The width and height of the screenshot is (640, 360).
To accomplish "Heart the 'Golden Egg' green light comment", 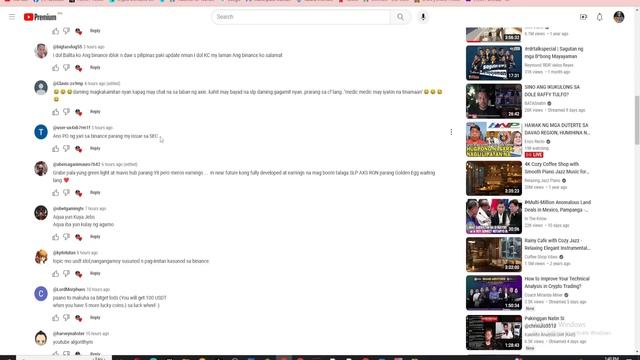I will [x=78, y=193].
